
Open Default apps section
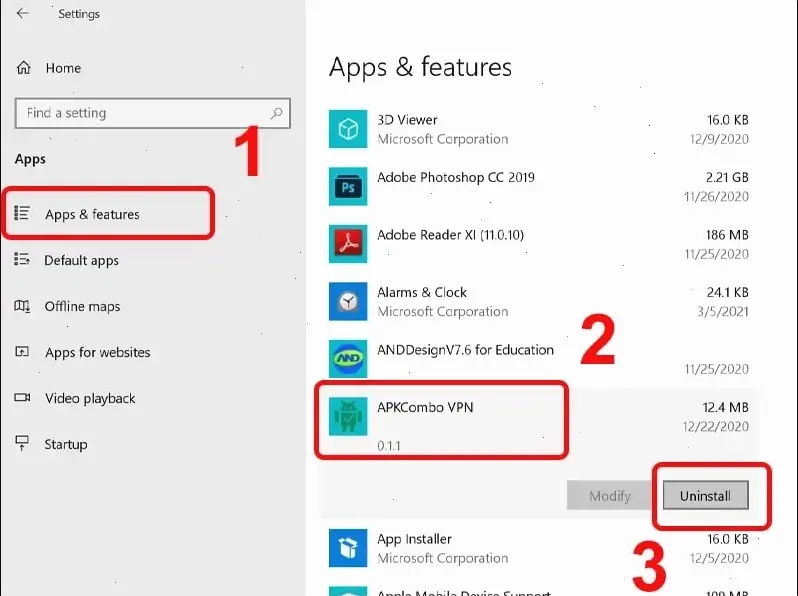81,261
